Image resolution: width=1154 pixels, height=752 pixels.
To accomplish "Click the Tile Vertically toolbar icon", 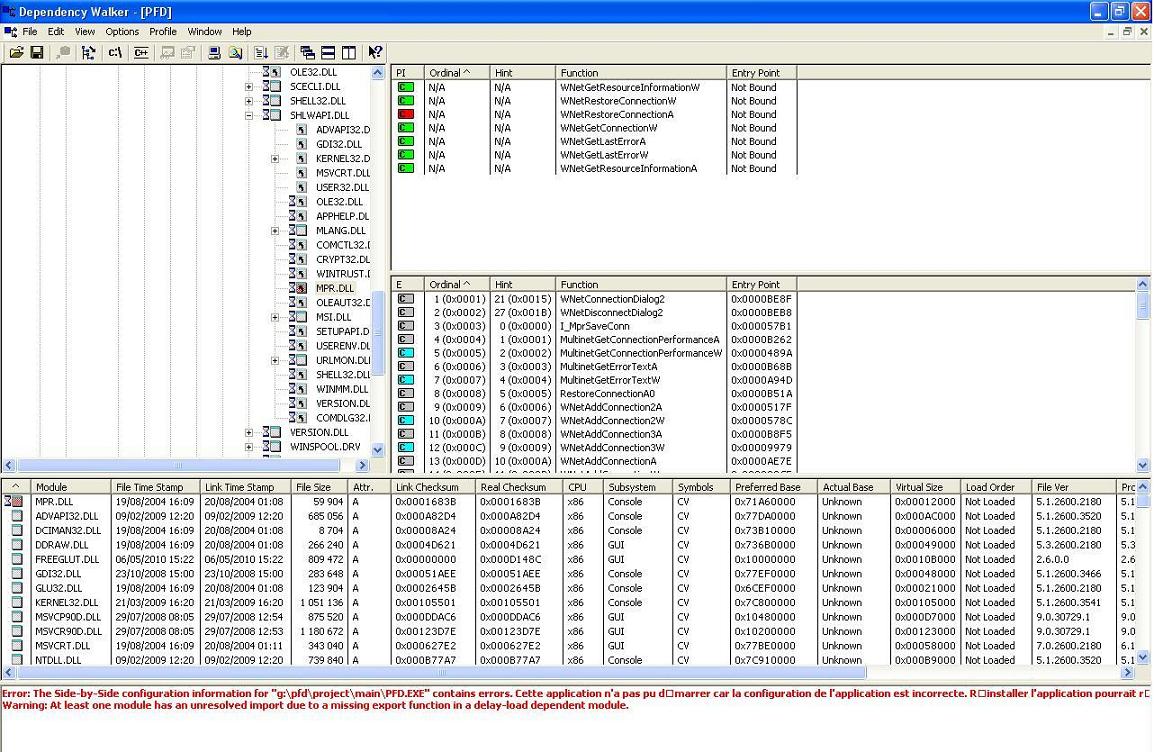I will click(x=349, y=53).
